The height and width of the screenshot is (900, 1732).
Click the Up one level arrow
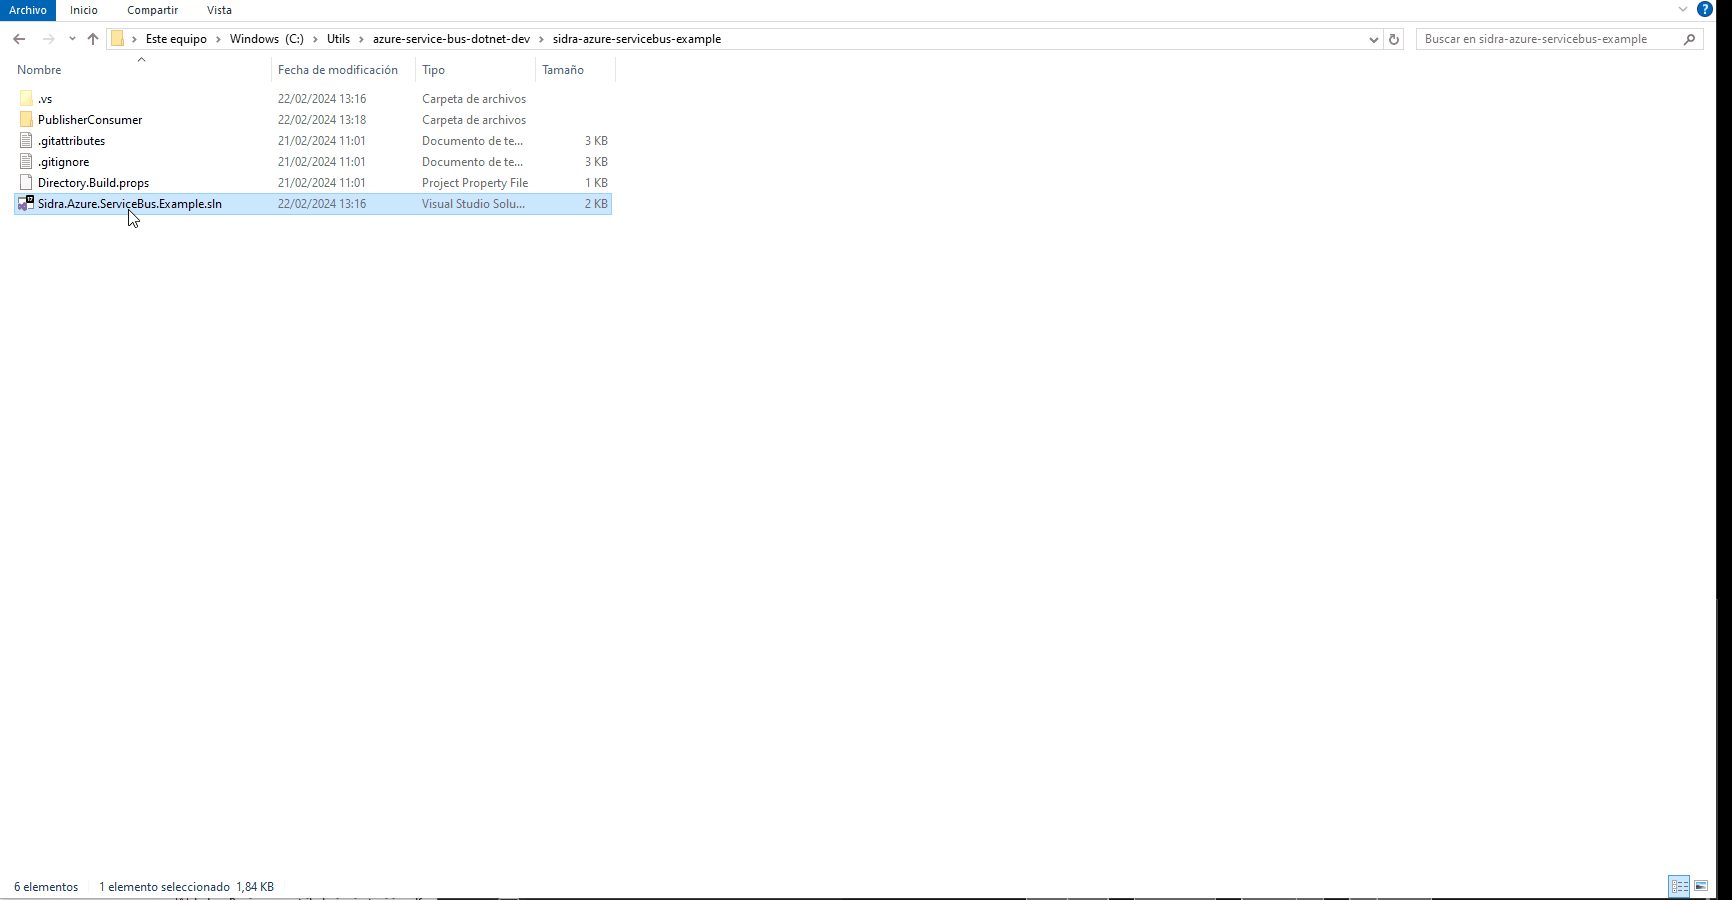point(93,39)
